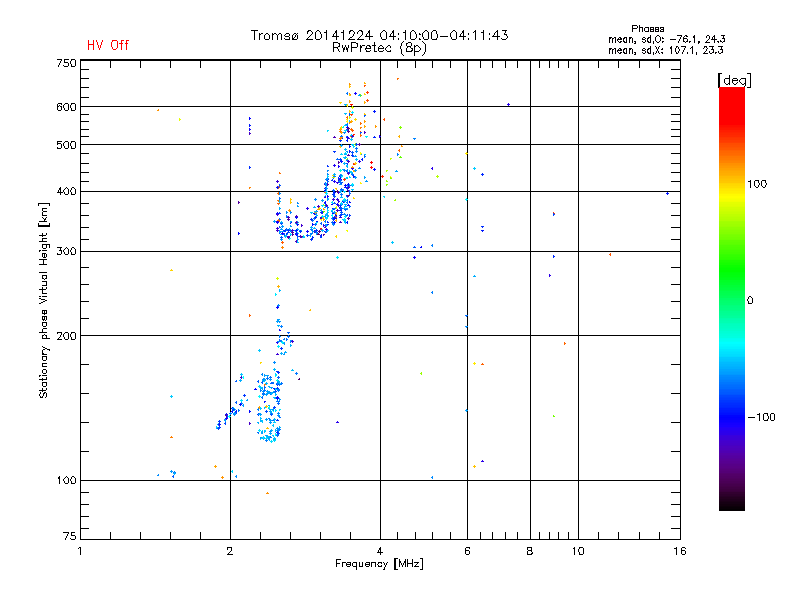
Task: Click the y-axis tick label "750"
Action: [66, 63]
